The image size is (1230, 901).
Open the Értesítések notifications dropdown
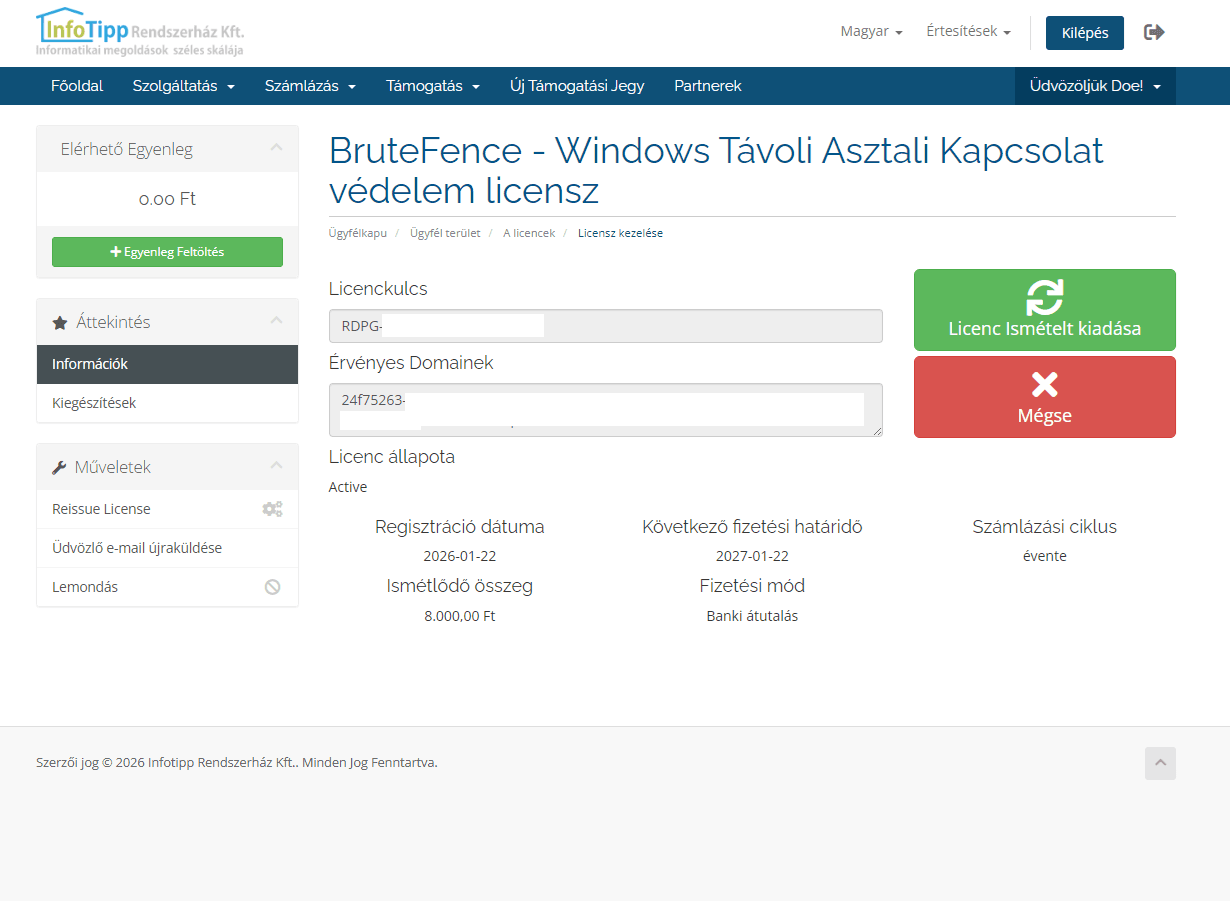968,32
